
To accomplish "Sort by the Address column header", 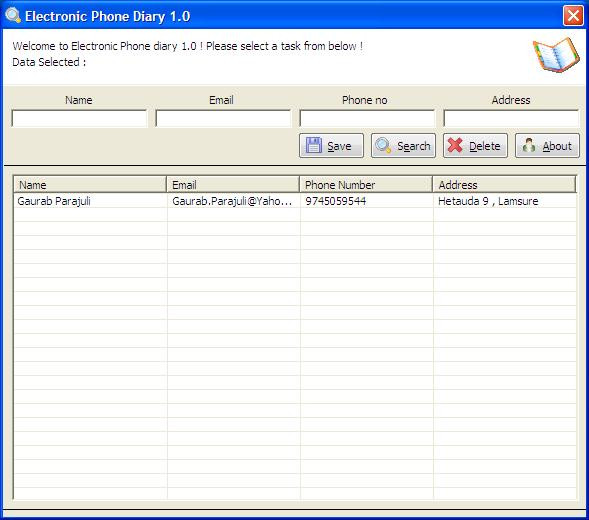I will (x=504, y=184).
